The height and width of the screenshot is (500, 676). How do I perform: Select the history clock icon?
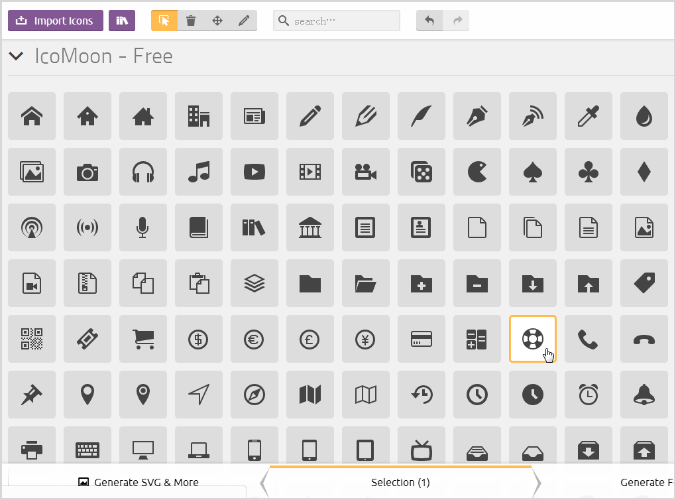(x=421, y=394)
